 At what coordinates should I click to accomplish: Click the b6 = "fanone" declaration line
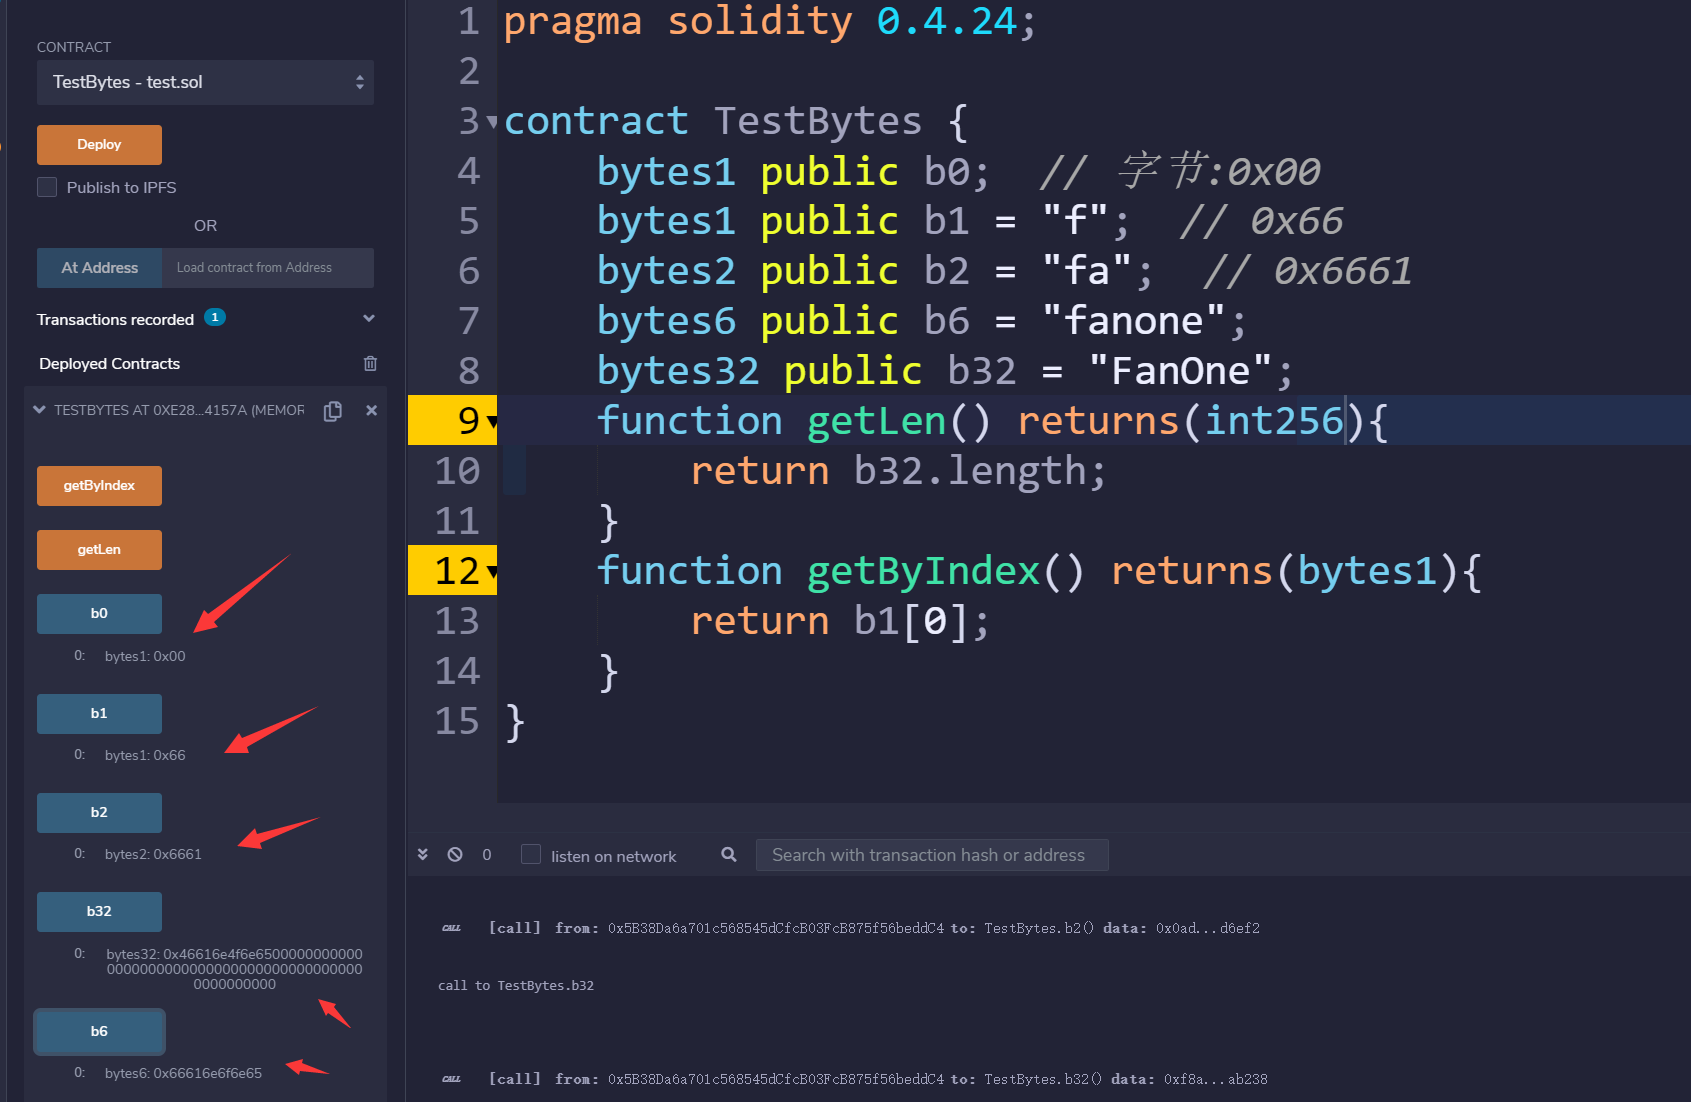point(921,321)
